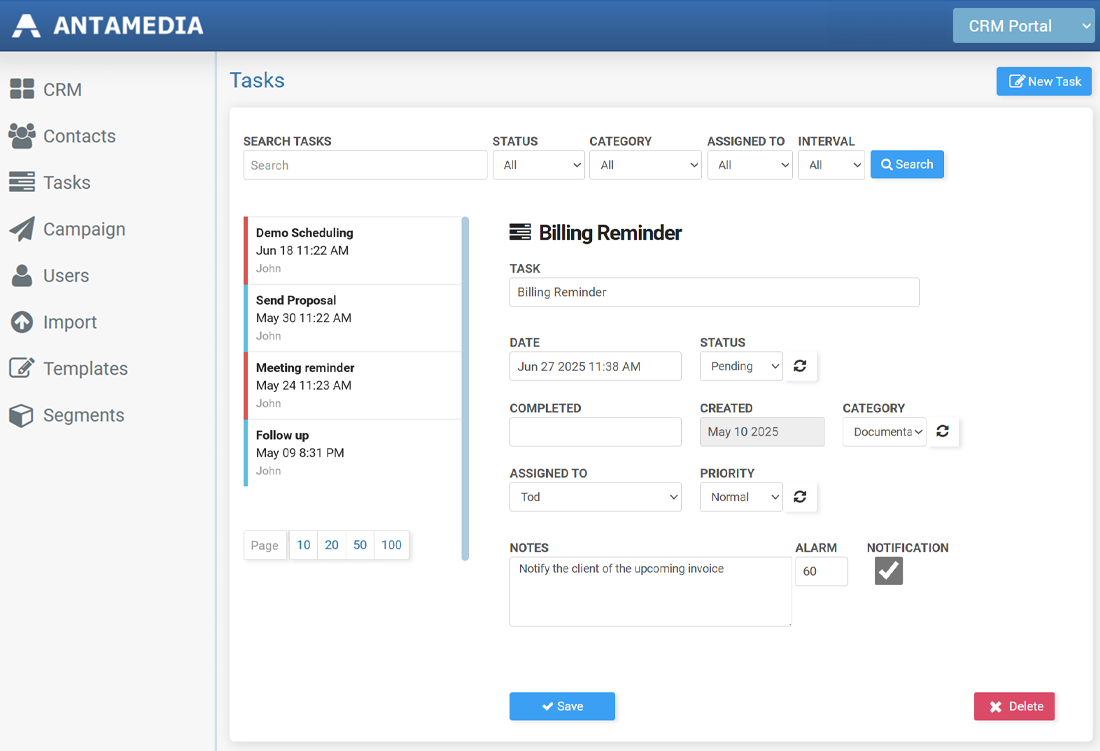Open the Users section in sidebar
Screen dimensions: 1100x751
click(66, 276)
